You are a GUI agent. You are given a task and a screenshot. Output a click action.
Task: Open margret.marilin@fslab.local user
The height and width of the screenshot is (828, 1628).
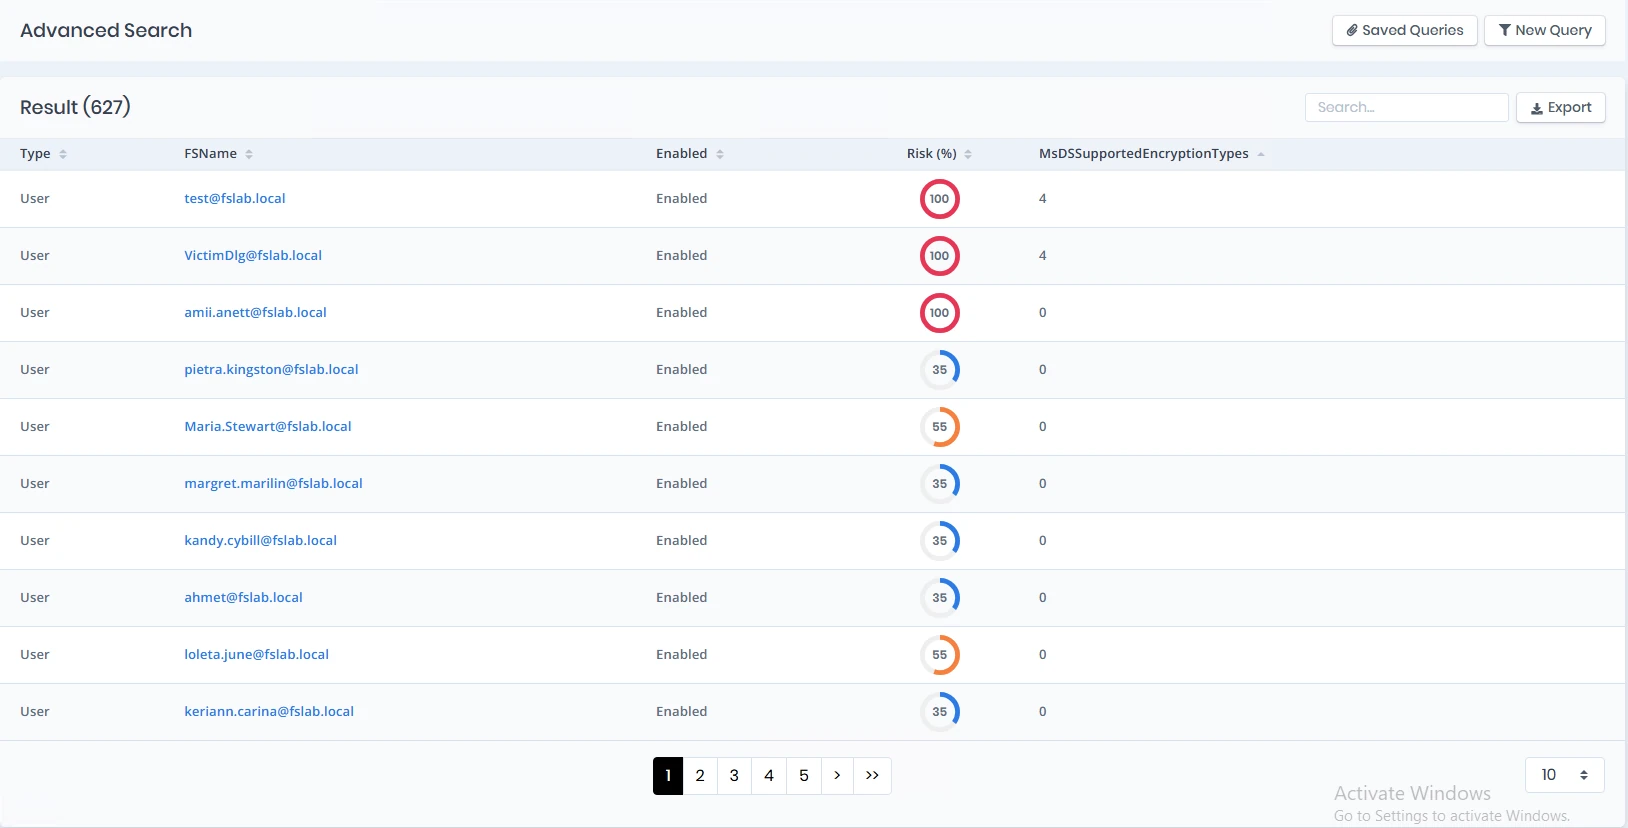point(273,483)
